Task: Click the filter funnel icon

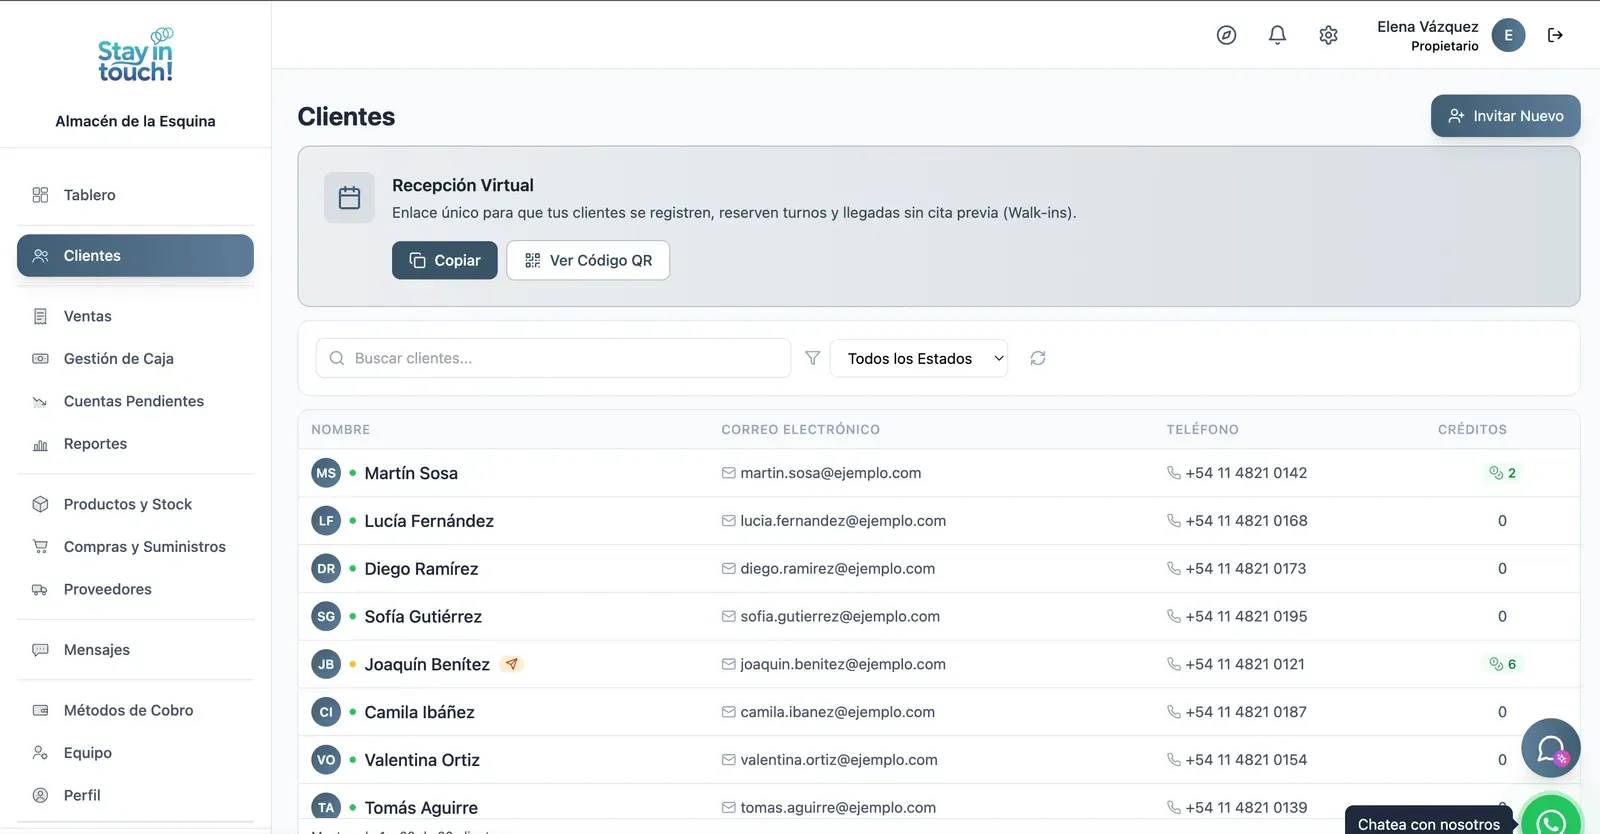Action: (x=813, y=358)
